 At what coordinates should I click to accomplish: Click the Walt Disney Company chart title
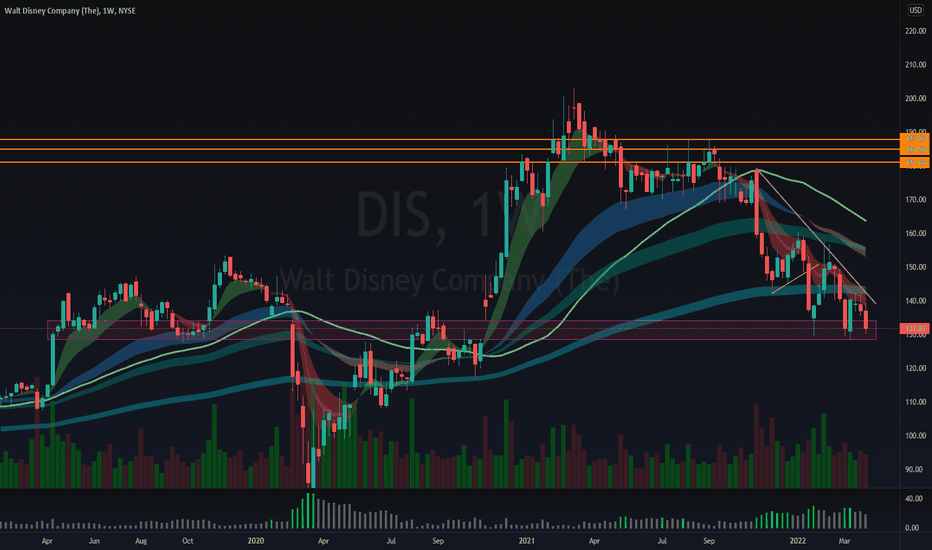(70, 11)
